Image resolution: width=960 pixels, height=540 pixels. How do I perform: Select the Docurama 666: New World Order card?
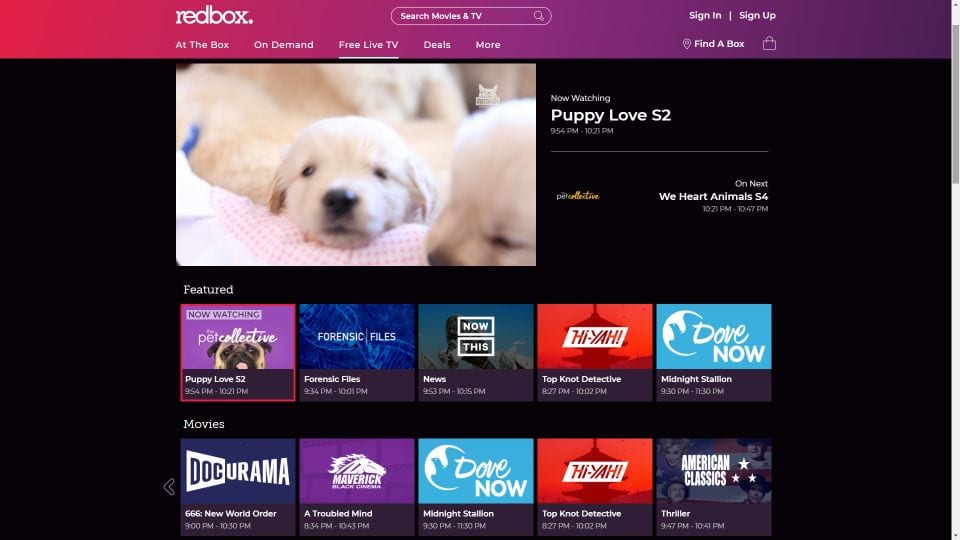pos(238,487)
